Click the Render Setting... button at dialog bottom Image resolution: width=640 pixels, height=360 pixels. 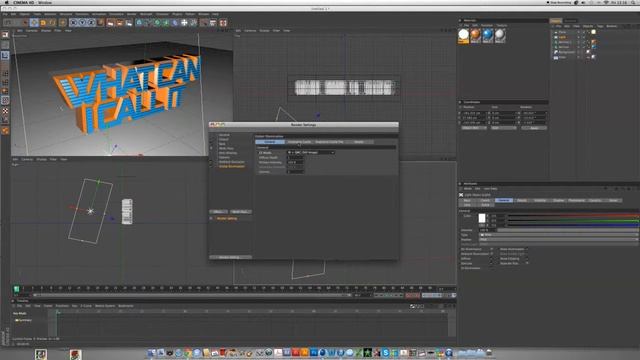coord(230,258)
